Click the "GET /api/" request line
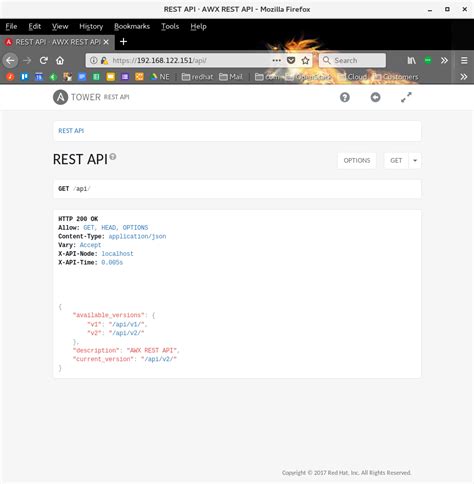This screenshot has height=484, width=474. tap(74, 189)
